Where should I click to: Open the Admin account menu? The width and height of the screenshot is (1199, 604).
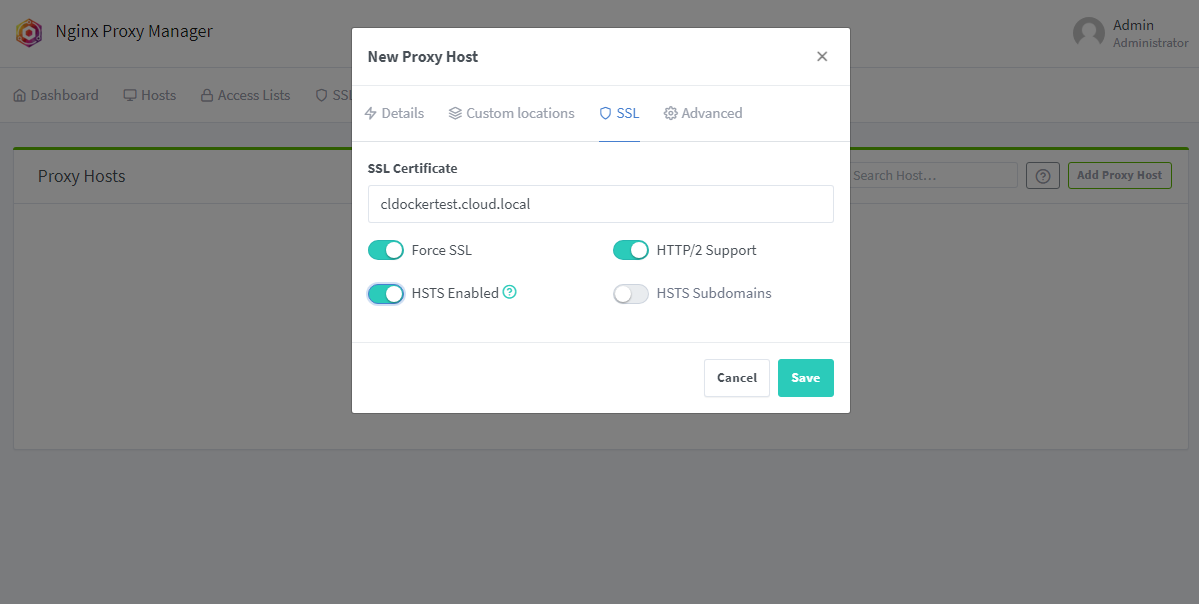[1130, 33]
